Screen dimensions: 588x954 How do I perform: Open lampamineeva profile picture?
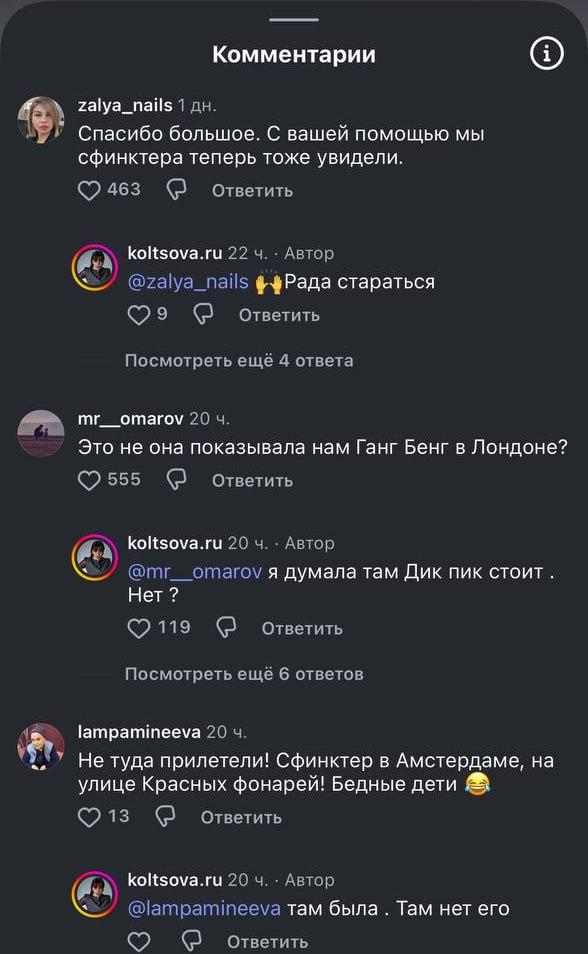coord(41,747)
